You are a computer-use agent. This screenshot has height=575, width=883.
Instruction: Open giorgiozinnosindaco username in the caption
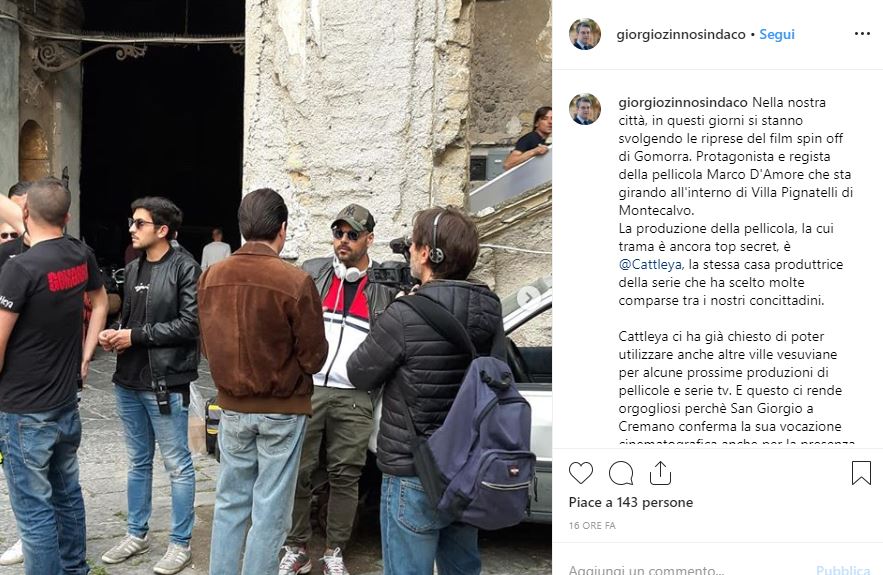[683, 102]
